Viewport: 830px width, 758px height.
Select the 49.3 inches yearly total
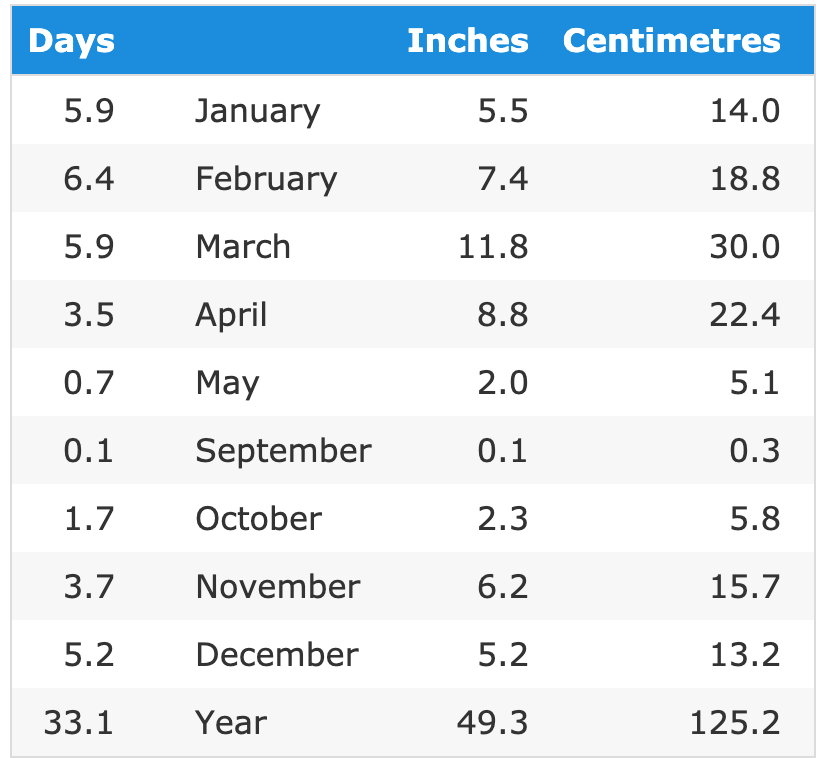click(x=493, y=722)
